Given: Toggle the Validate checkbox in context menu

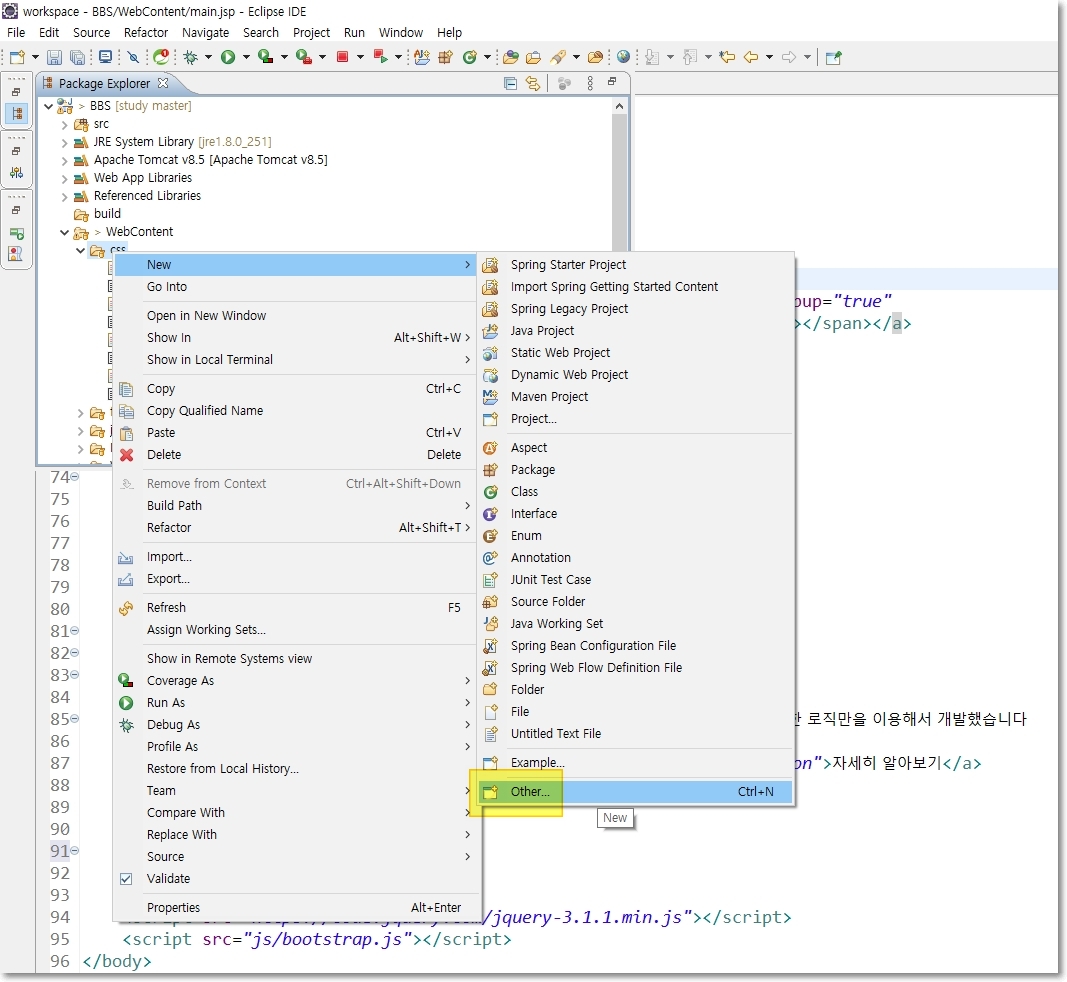Looking at the screenshot, I should coord(126,879).
